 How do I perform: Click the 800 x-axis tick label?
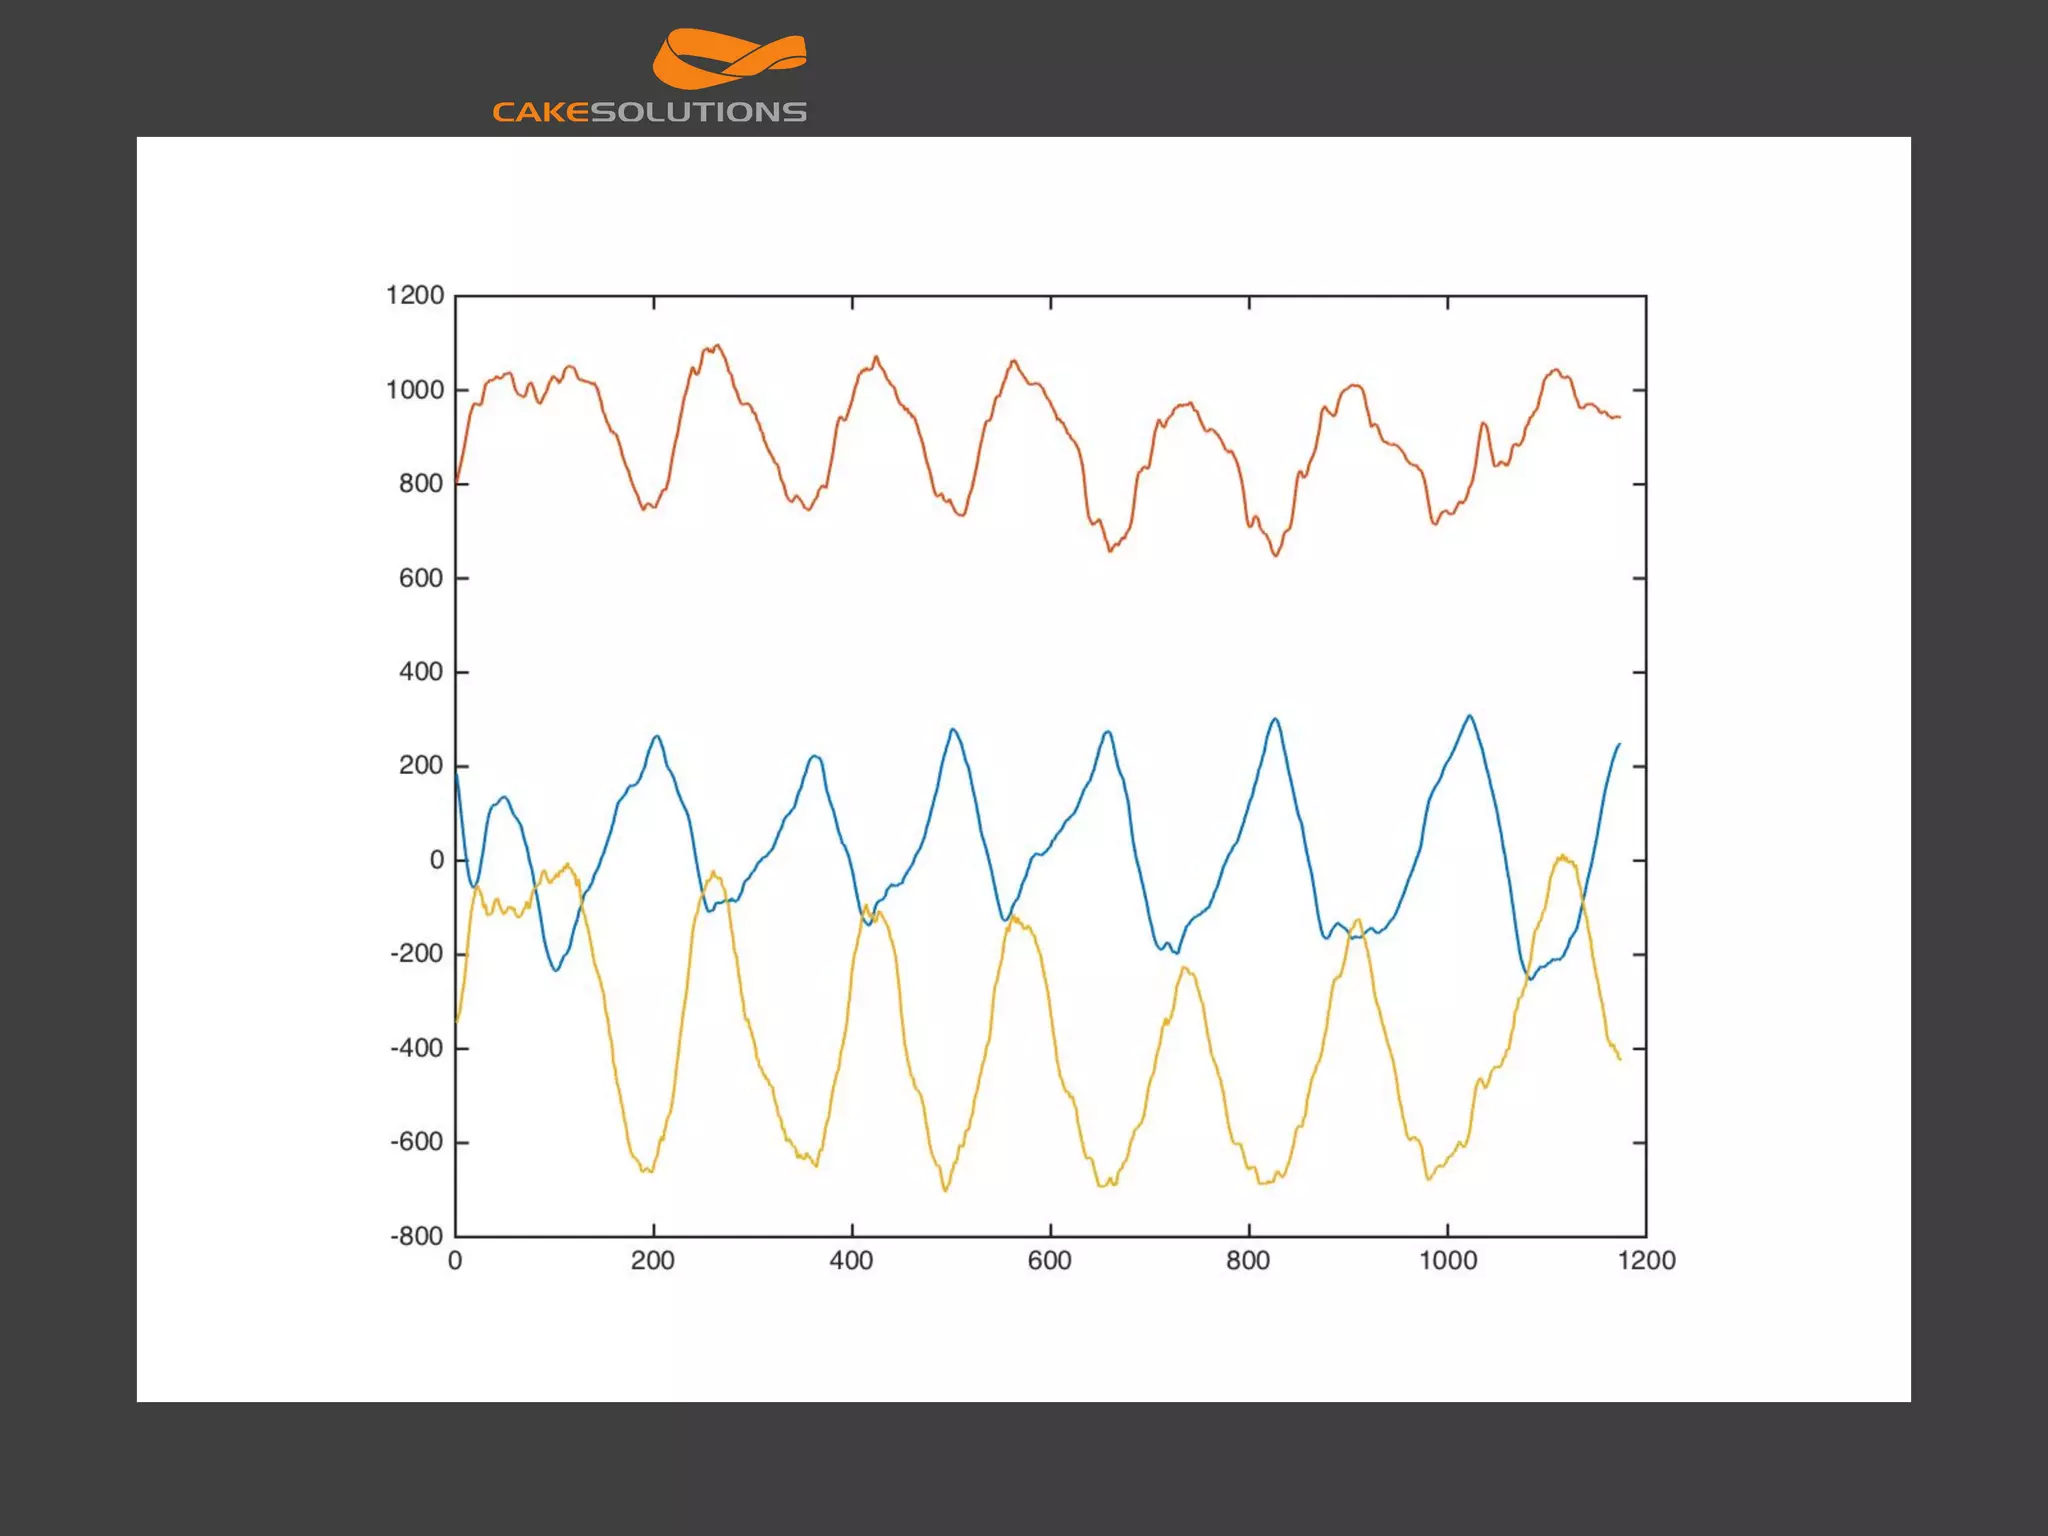tap(1248, 1261)
